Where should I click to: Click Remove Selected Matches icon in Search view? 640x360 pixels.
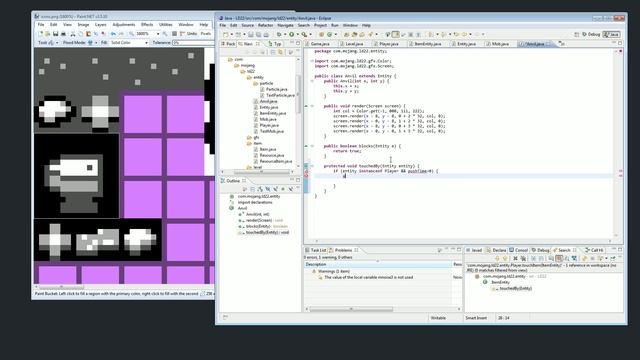pyautogui.click(x=516, y=258)
